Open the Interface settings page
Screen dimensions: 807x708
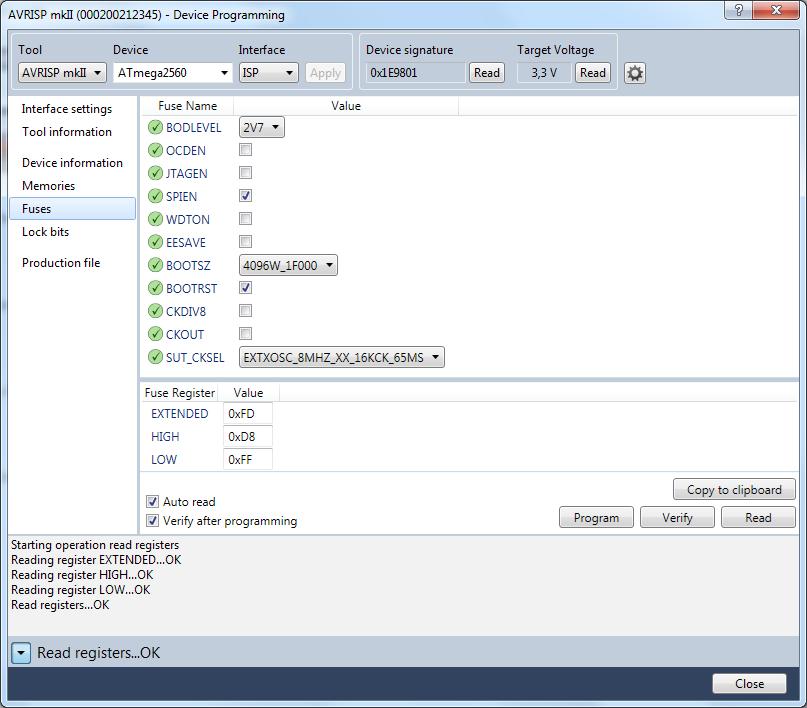(67, 109)
